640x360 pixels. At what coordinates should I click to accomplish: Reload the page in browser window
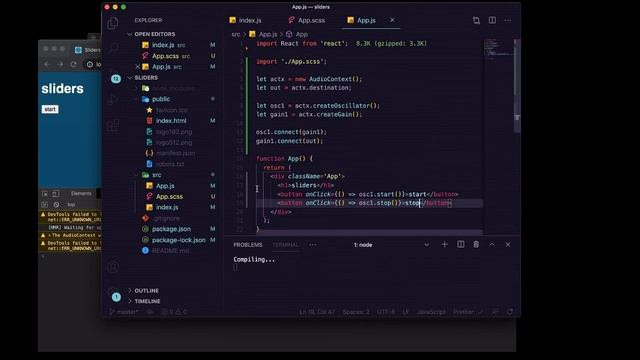73,64
